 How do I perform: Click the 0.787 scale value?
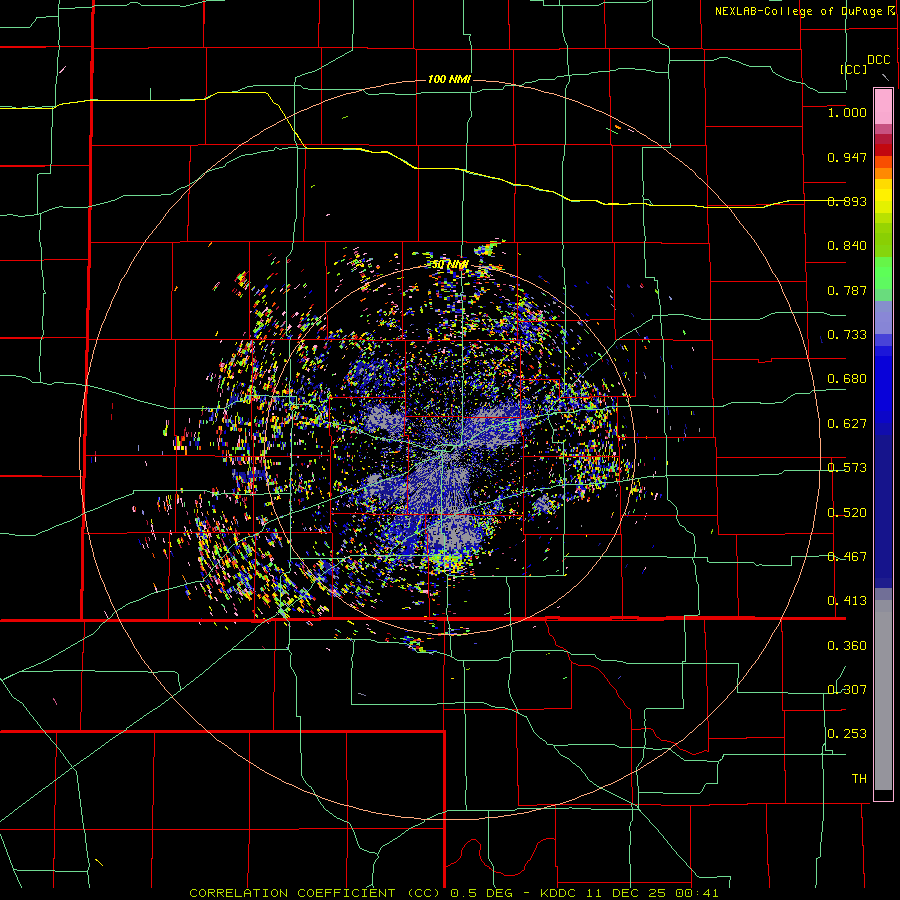(x=847, y=290)
